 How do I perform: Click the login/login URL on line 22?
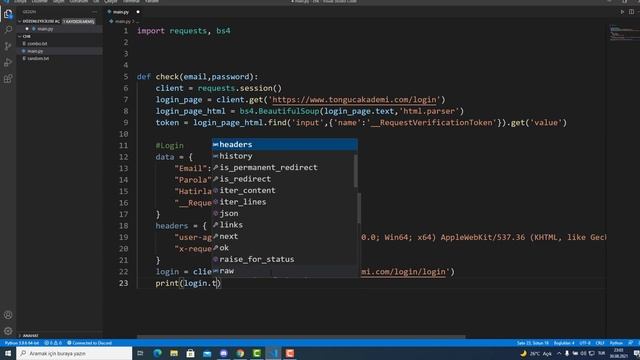tap(403, 272)
